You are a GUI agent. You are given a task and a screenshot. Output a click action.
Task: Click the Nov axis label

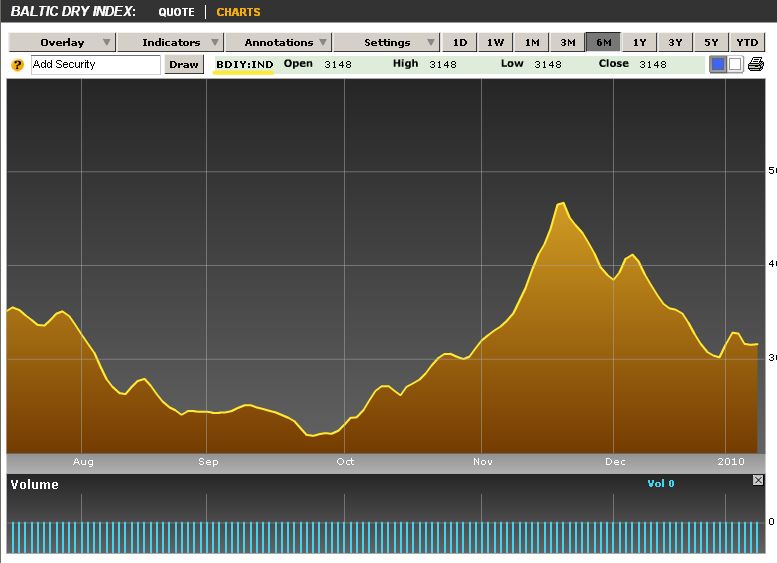483,461
